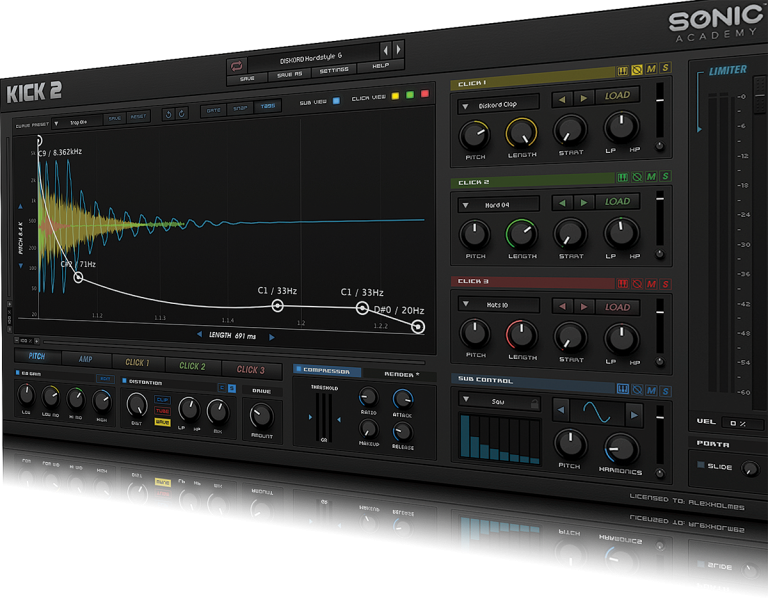Select previous Click 2 sample arrow
The image size is (768, 599).
coord(562,203)
